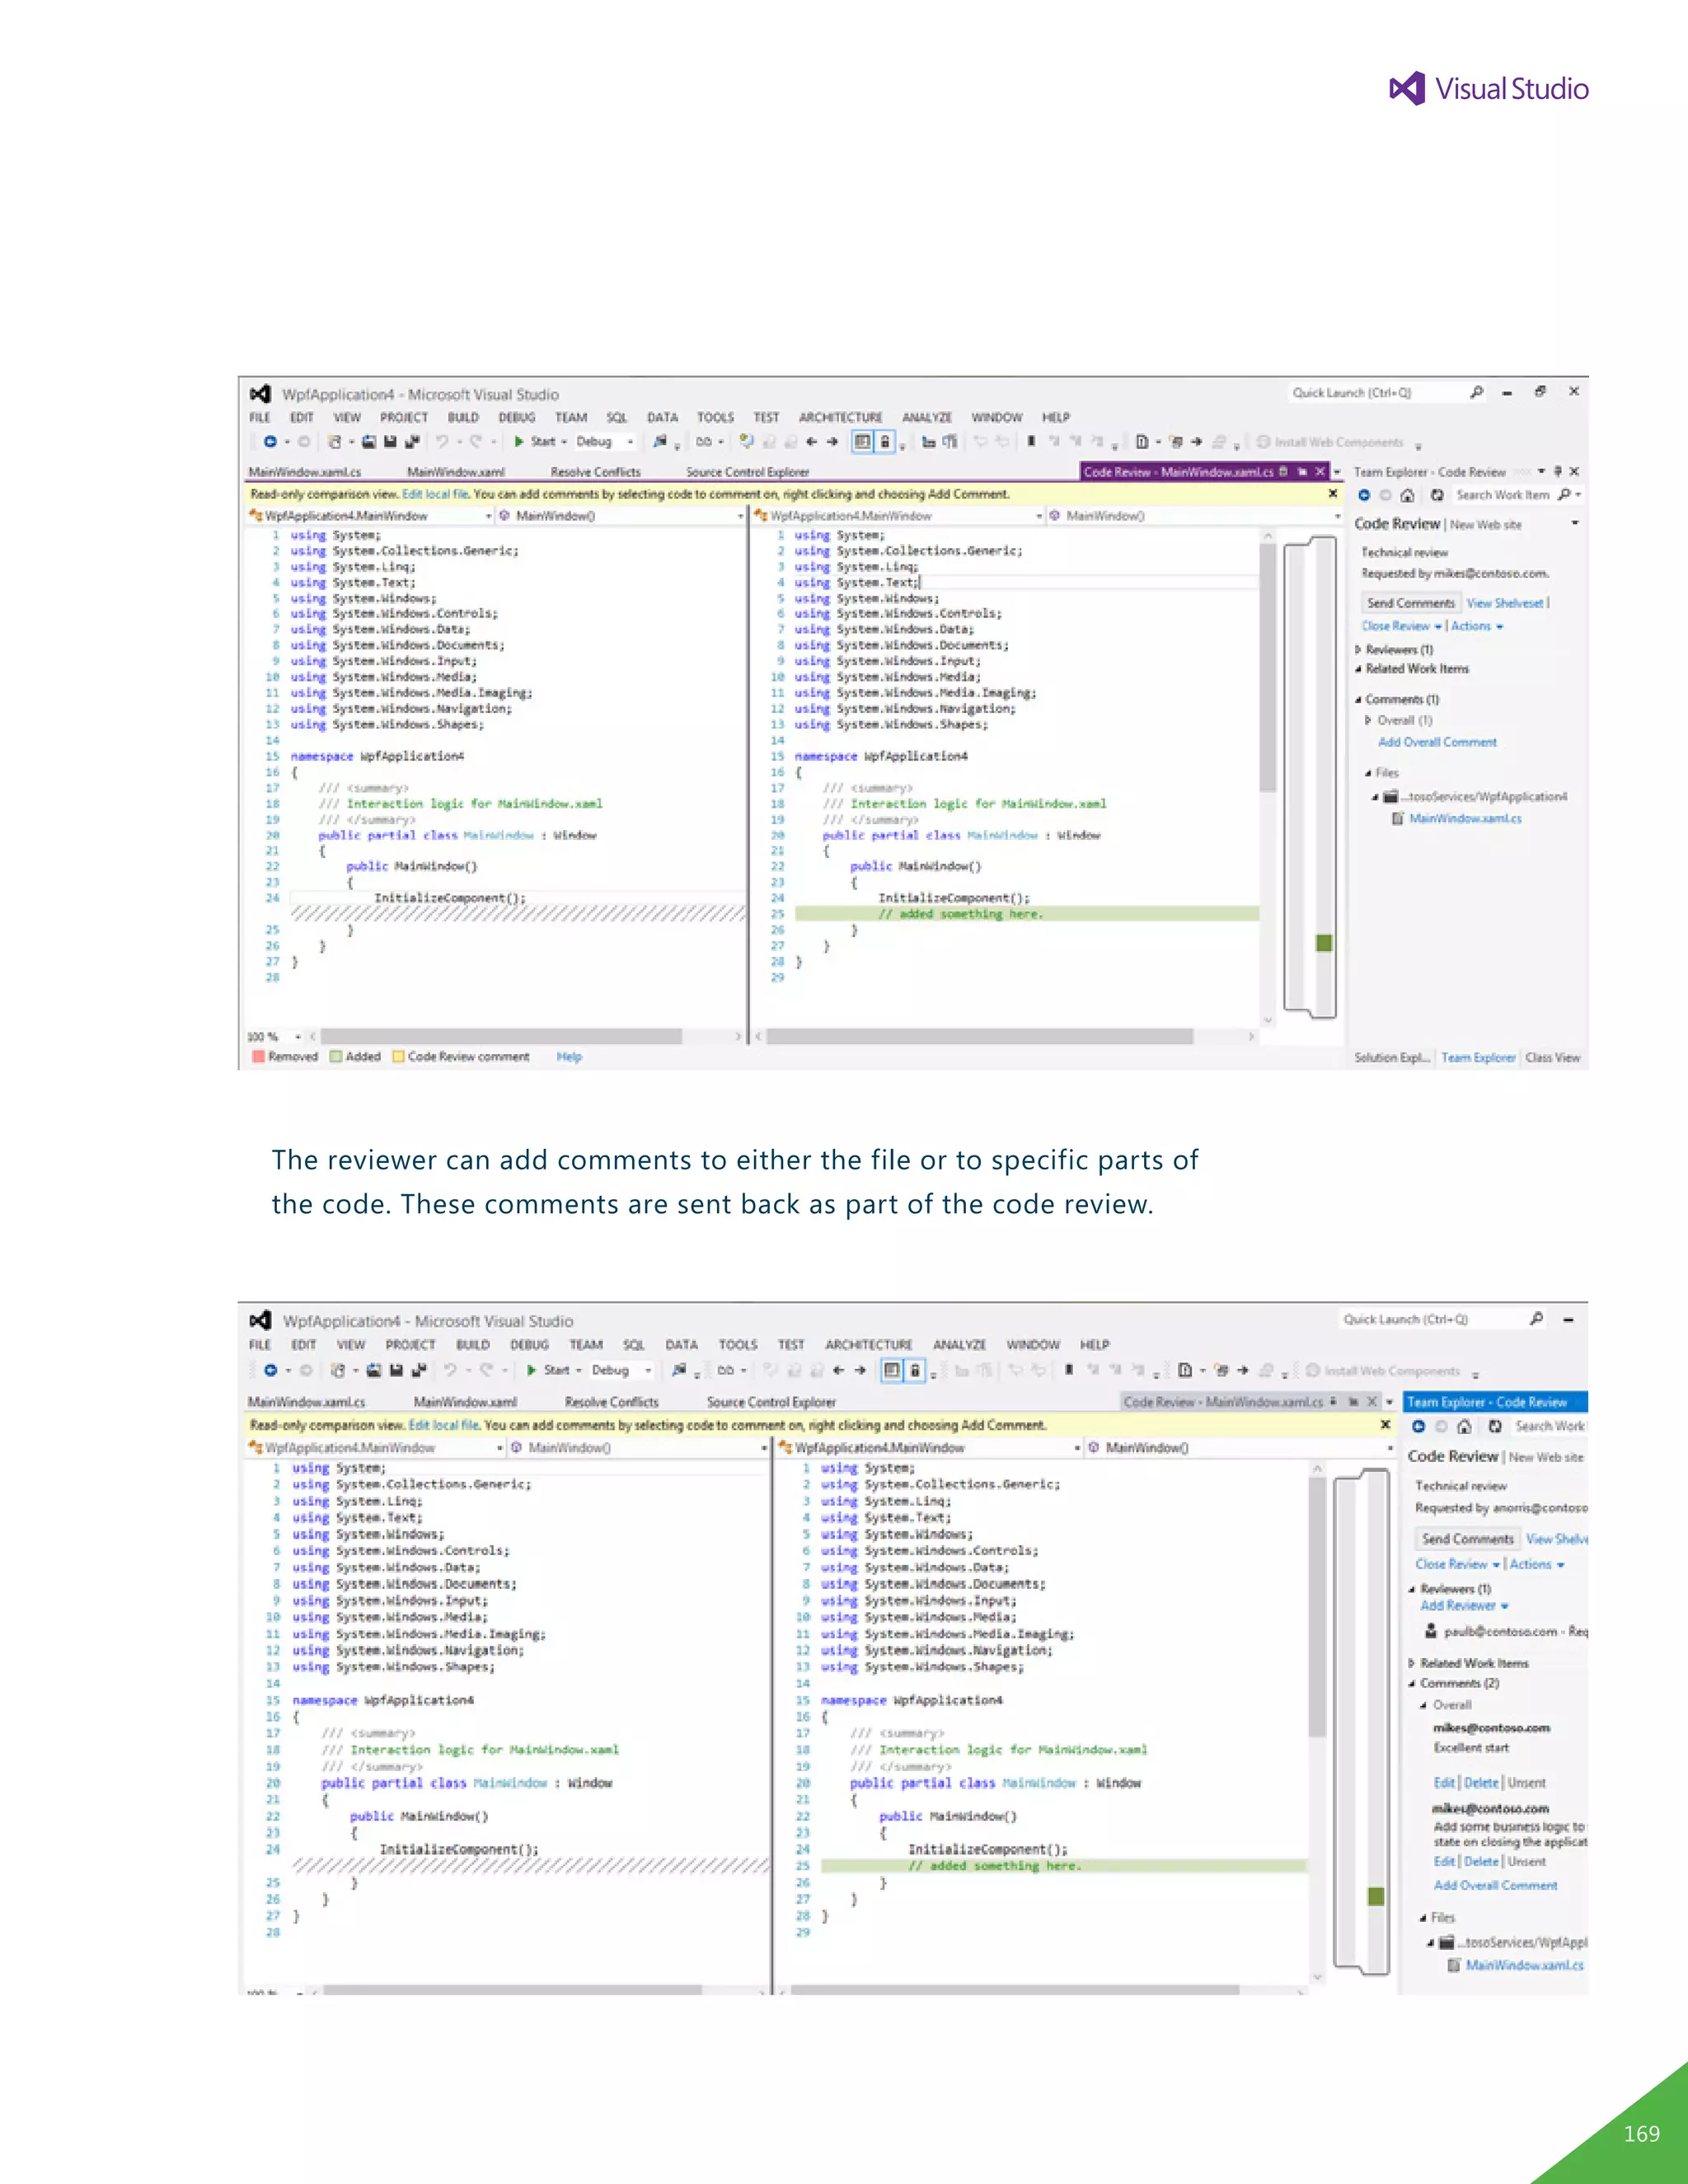
Task: Toggle side-by-side compare mode button in lower toolbar
Action: [x=892, y=1371]
